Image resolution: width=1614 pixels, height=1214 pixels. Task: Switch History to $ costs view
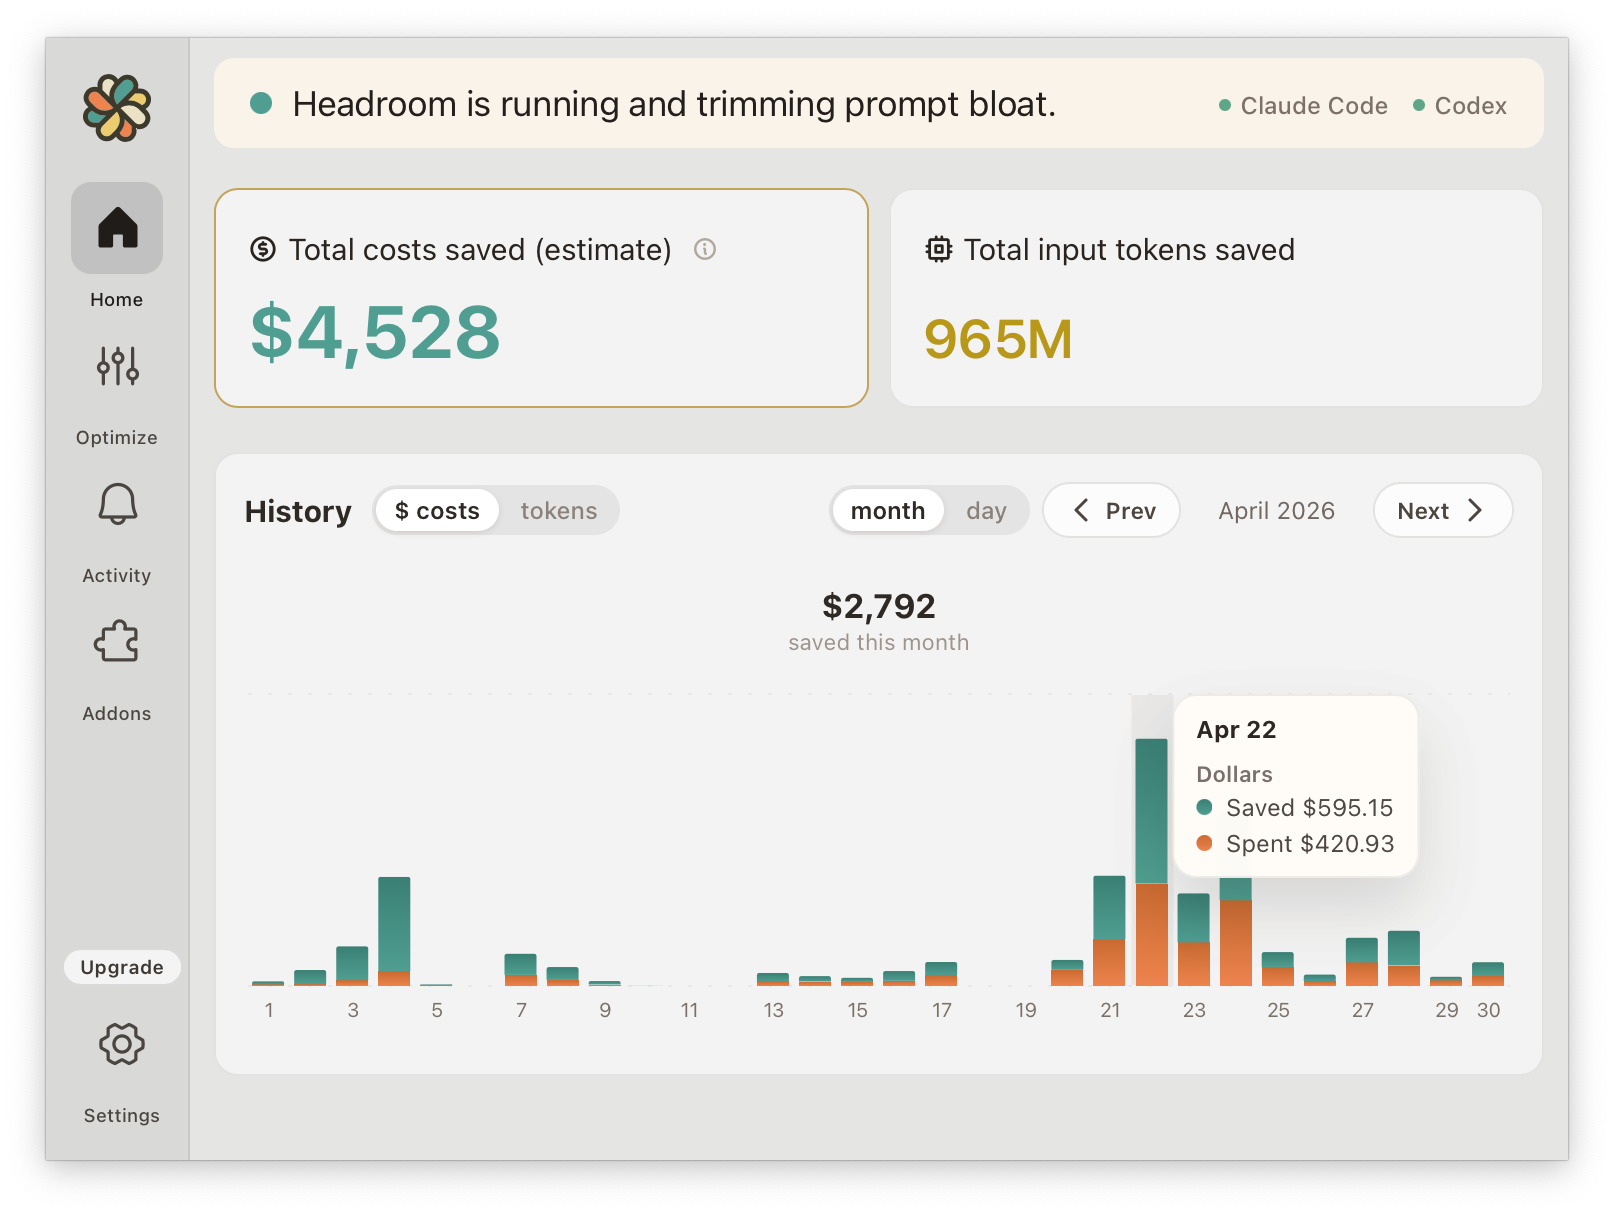click(437, 511)
